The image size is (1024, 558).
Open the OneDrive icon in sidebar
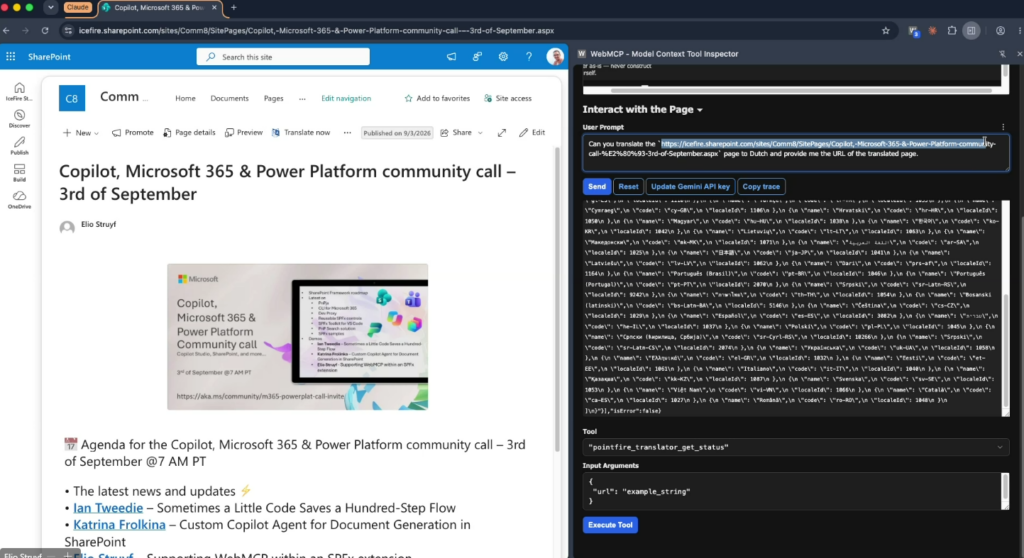[x=20, y=200]
